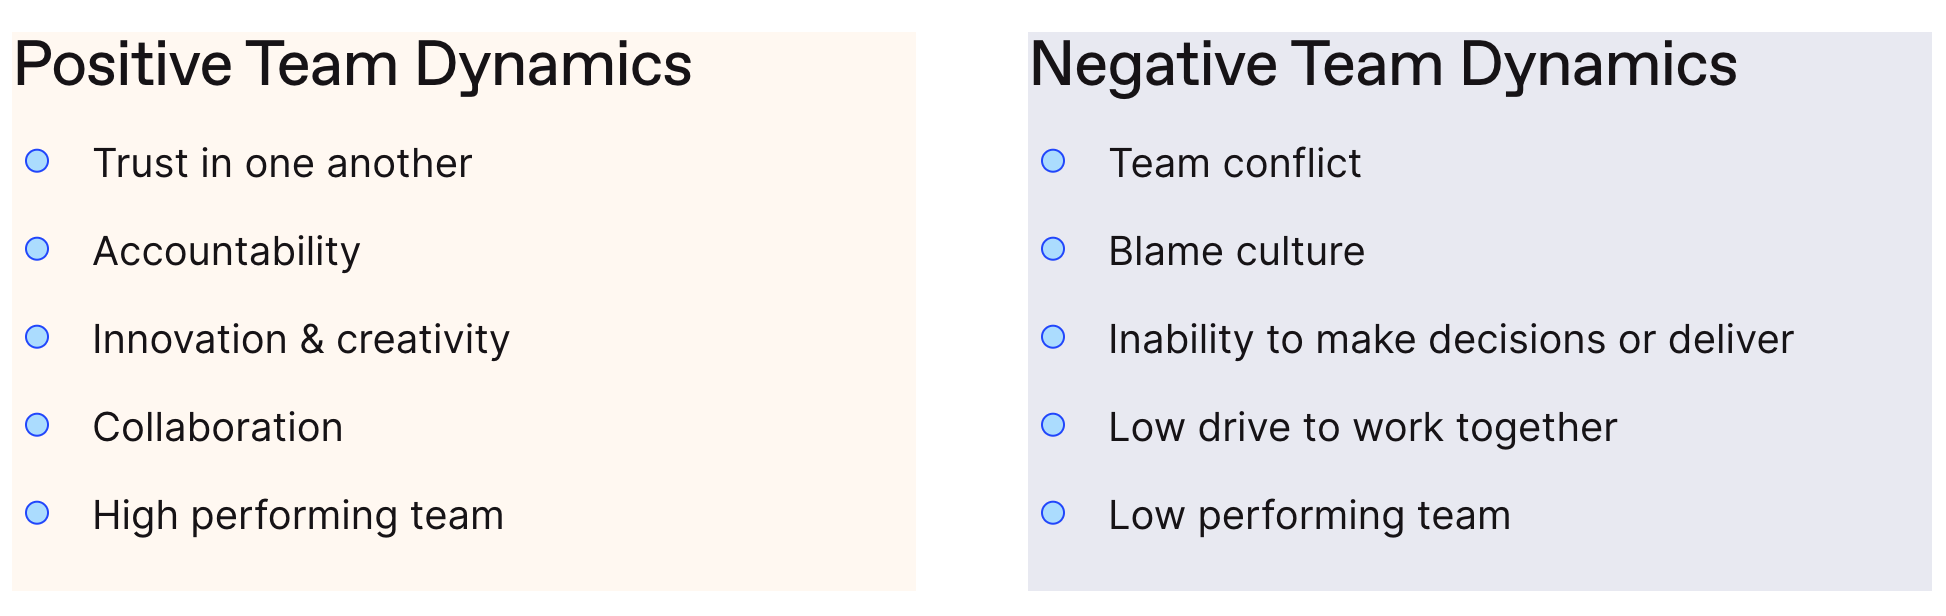Image resolution: width=1946 pixels, height=616 pixels.
Task: Click the "Collaboration" list item
Action: click(x=218, y=428)
